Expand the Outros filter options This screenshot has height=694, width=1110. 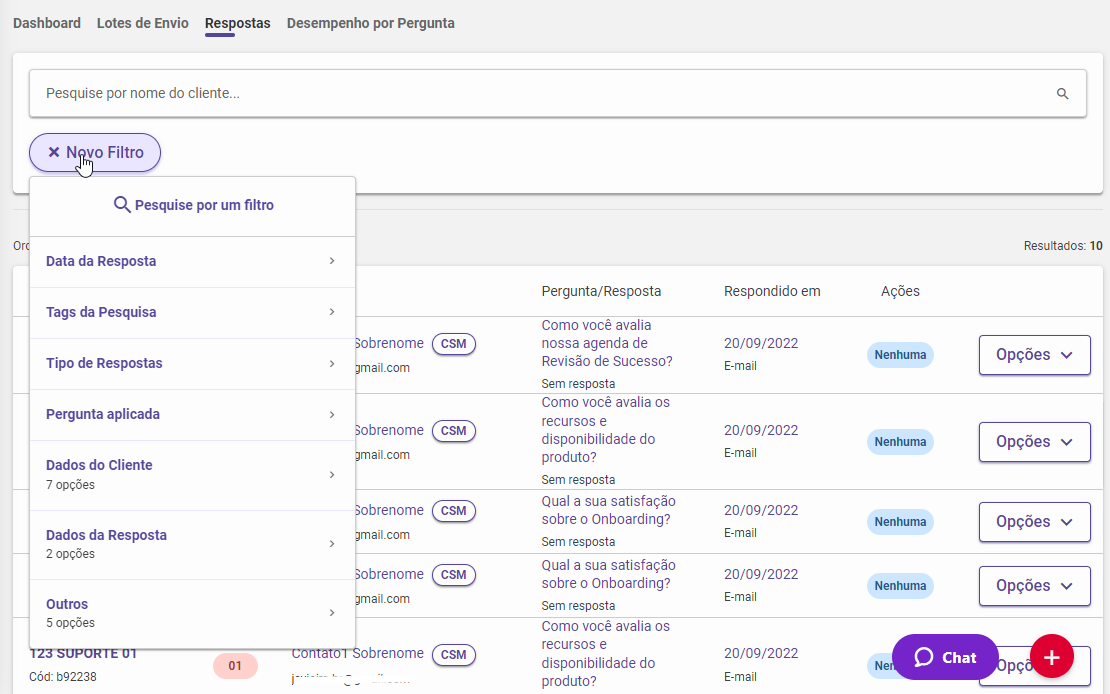pyautogui.click(x=192, y=613)
